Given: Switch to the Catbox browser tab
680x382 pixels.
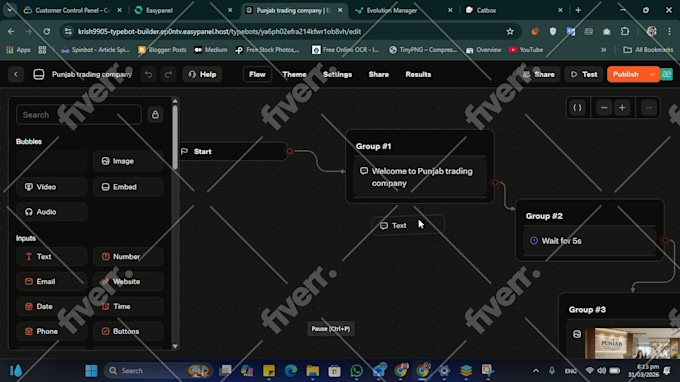Looking at the screenshot, I should pos(513,10).
